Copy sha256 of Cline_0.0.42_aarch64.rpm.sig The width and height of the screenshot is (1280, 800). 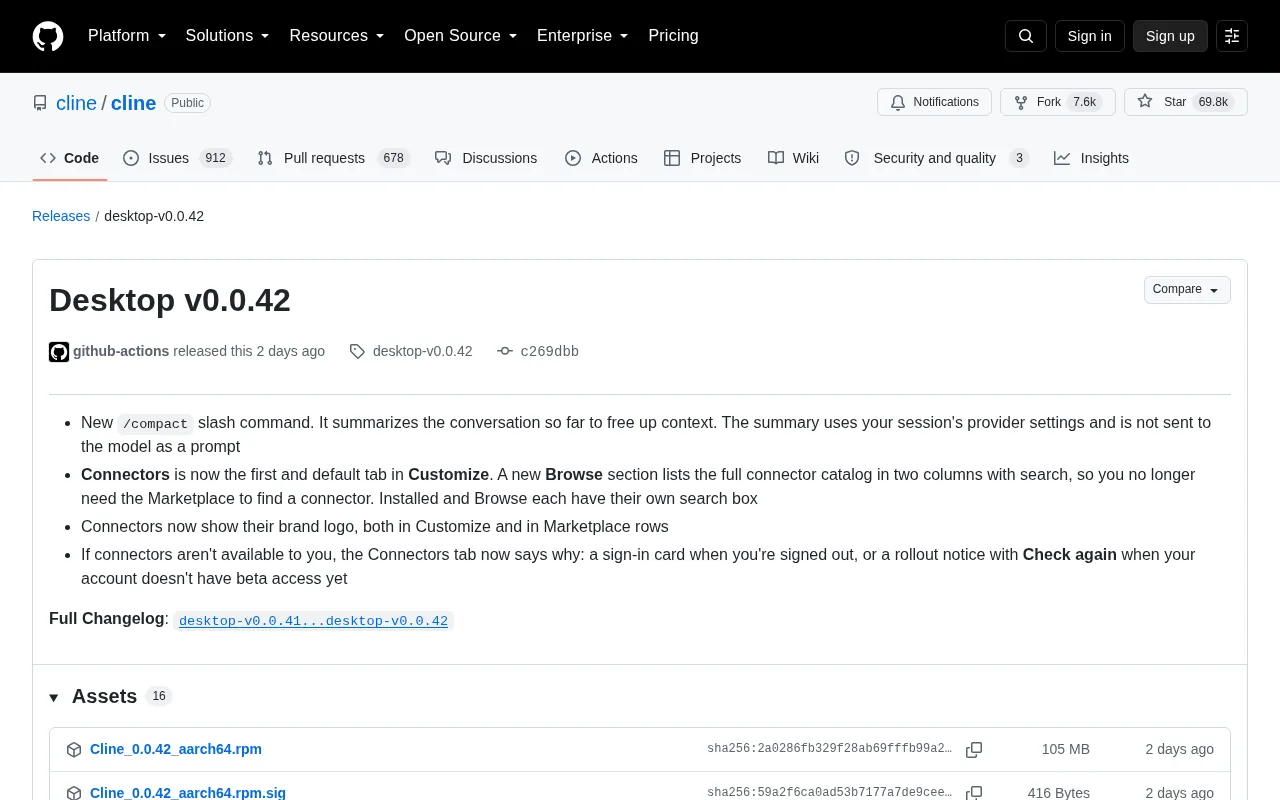[x=974, y=792]
